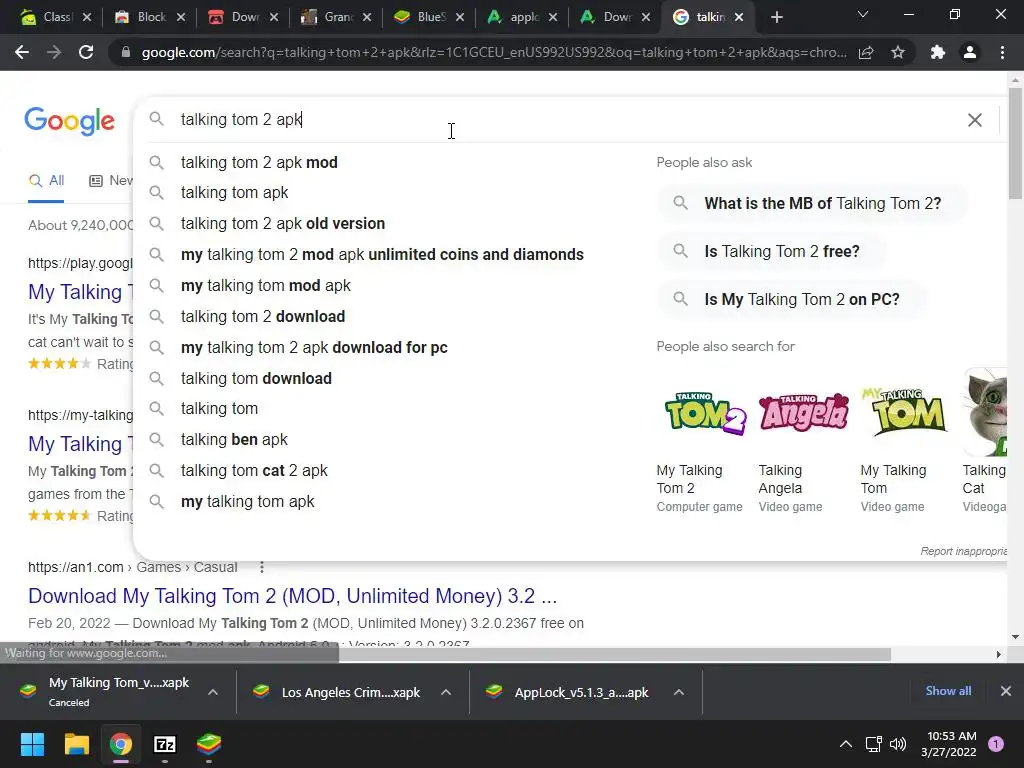Screen dimensions: 1024x768
Task: Open the Chrome profile avatar icon
Action: pos(970,52)
